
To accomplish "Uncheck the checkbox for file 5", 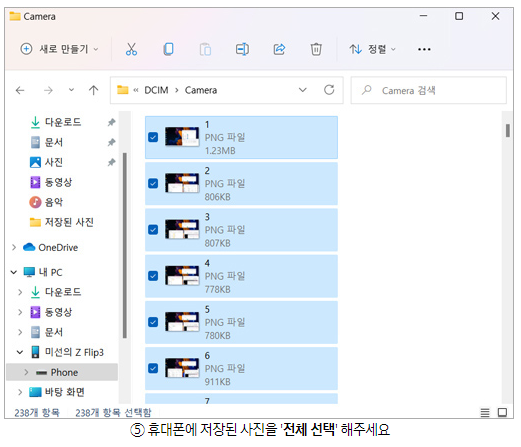I will pyautogui.click(x=153, y=322).
